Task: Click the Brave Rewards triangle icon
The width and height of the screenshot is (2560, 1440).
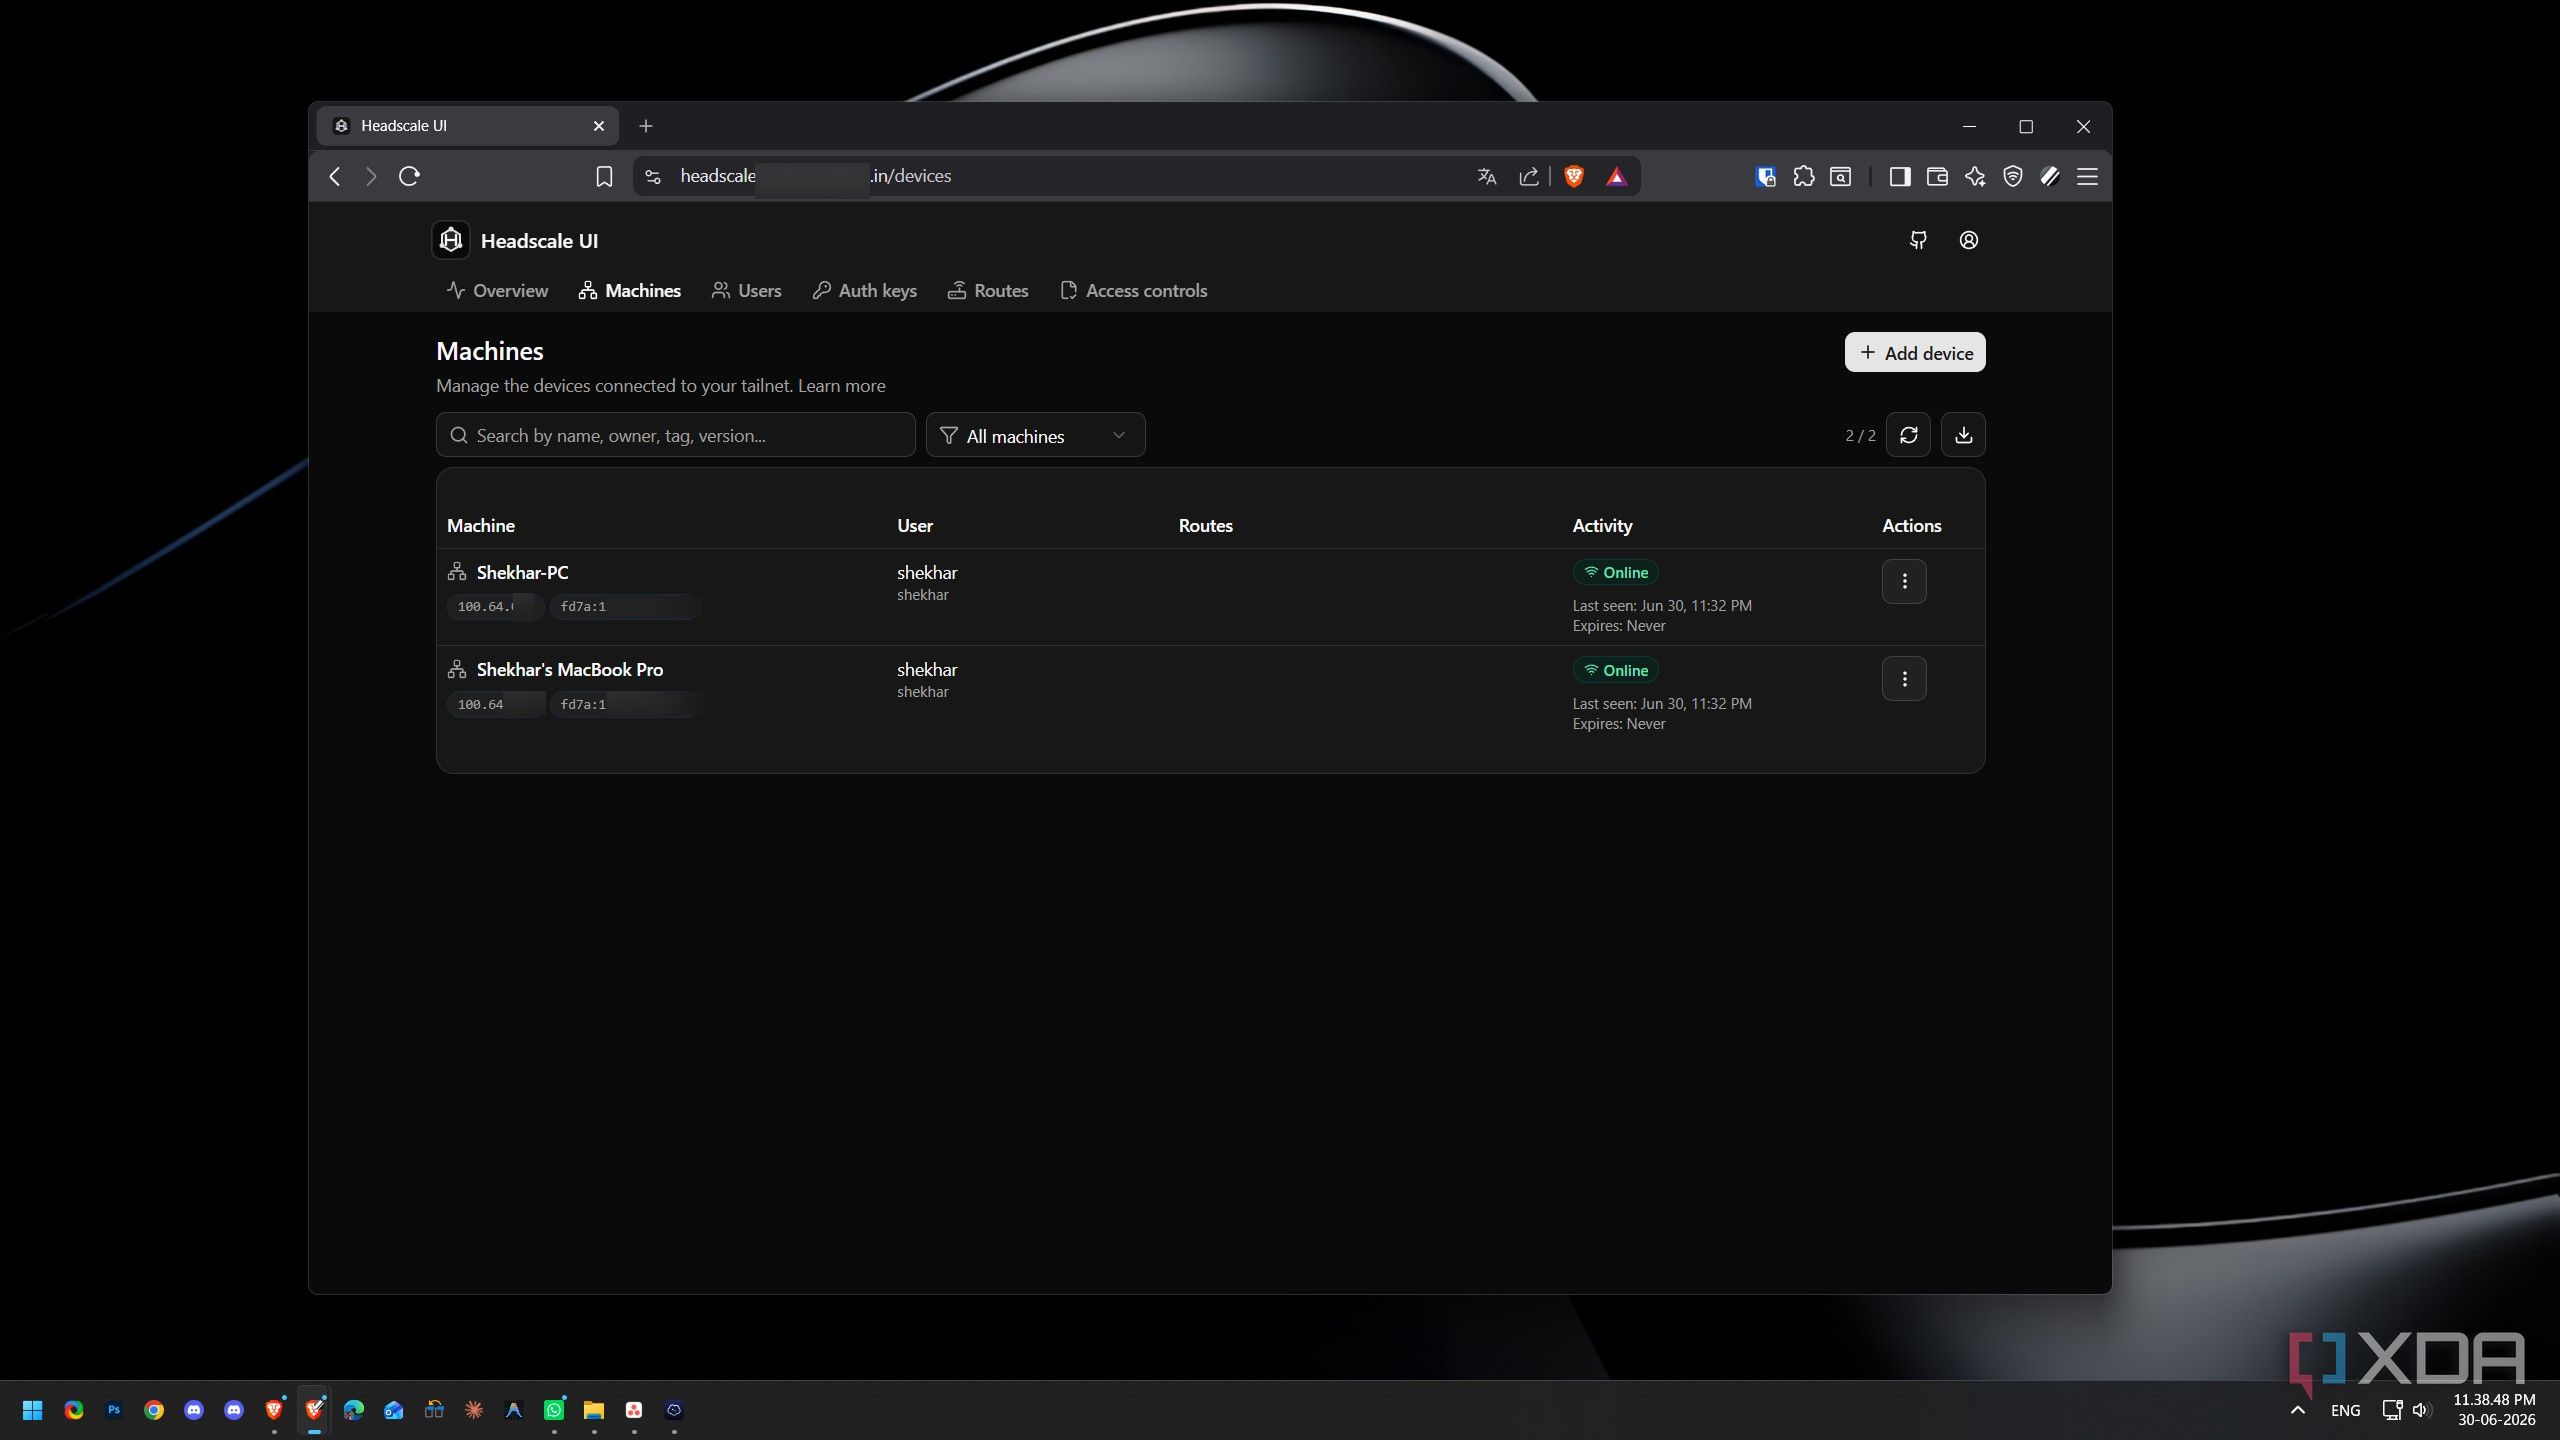Action: point(1616,177)
